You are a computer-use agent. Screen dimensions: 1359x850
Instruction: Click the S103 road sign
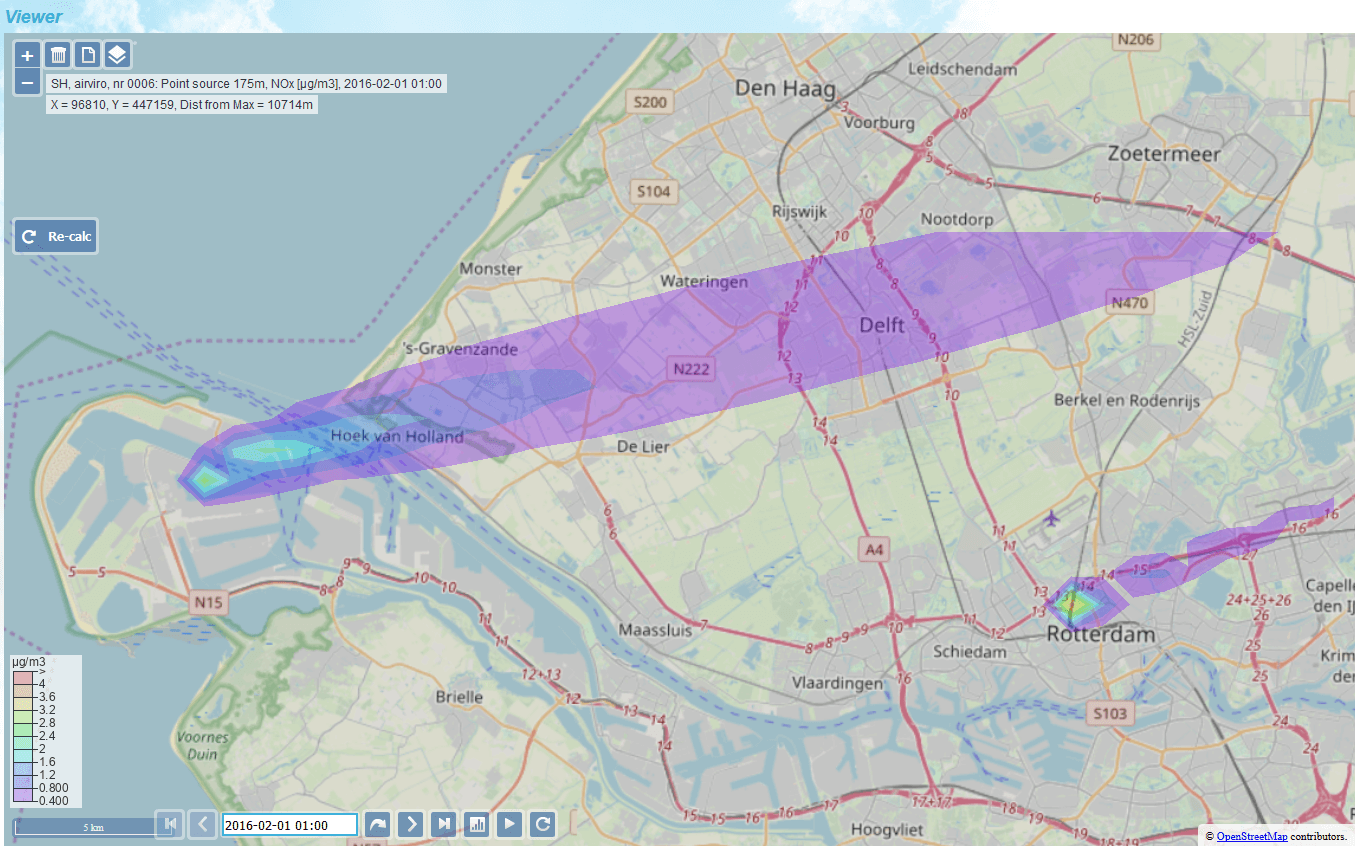pos(1110,713)
